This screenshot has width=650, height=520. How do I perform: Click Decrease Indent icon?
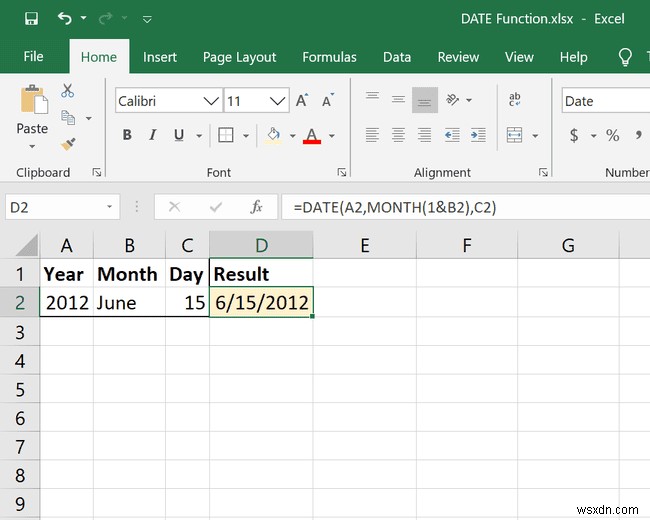[x=452, y=135]
